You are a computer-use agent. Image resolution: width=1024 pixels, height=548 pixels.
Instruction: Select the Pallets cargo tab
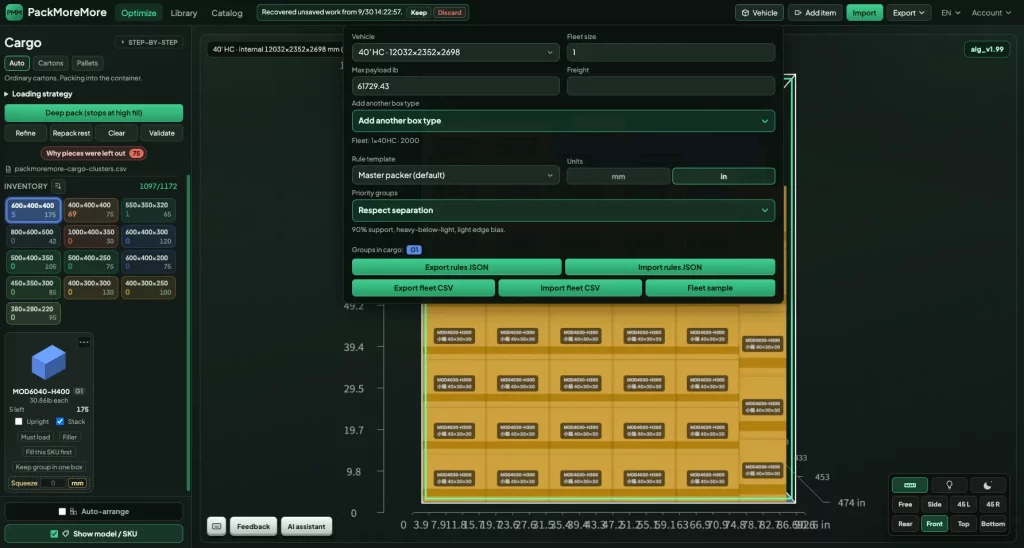87,63
